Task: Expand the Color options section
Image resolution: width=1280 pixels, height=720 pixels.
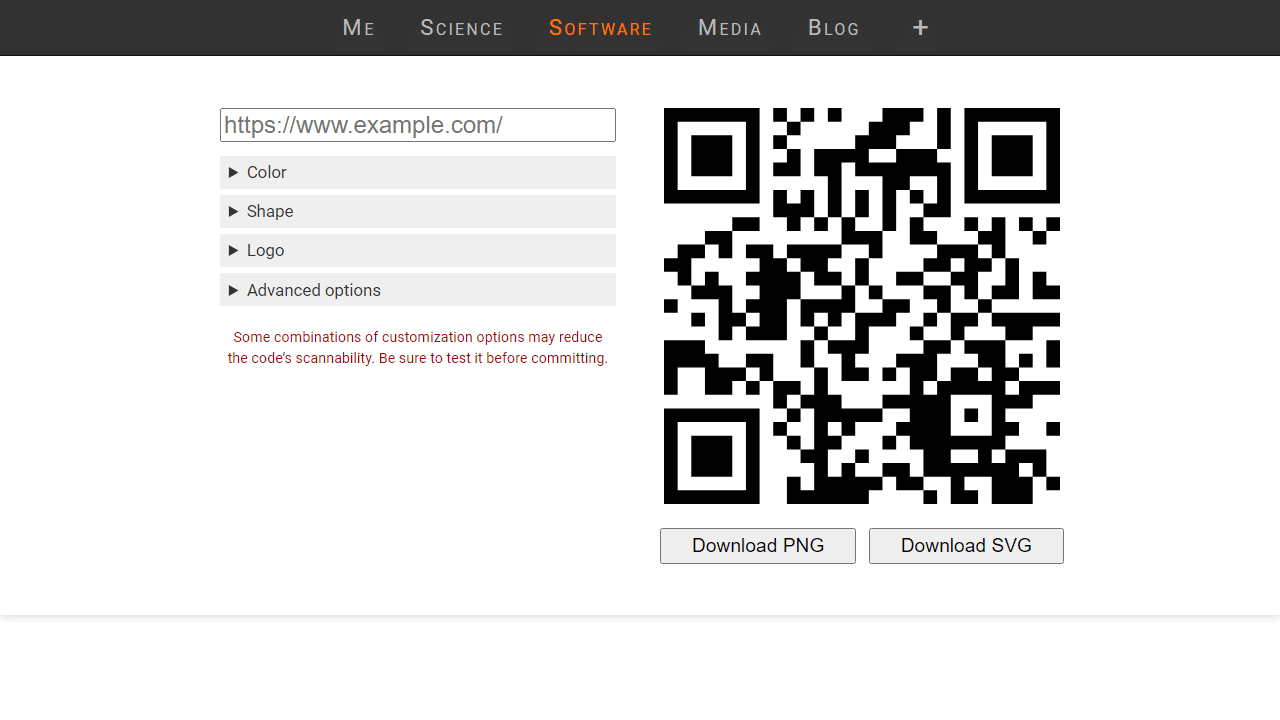Action: click(x=418, y=172)
